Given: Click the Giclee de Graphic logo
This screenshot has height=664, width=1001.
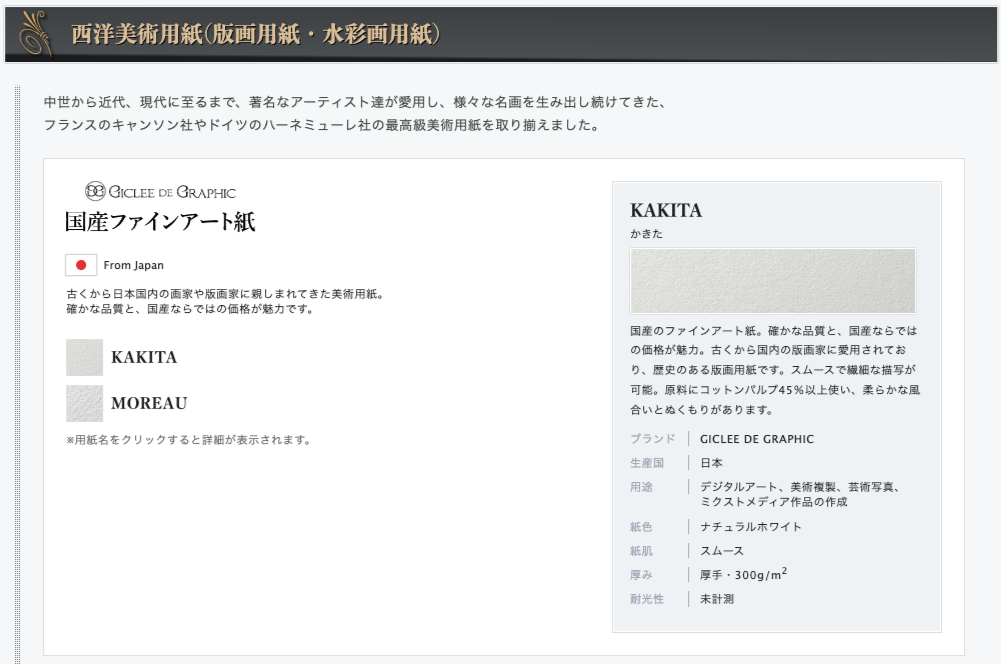Looking at the screenshot, I should coord(160,191).
